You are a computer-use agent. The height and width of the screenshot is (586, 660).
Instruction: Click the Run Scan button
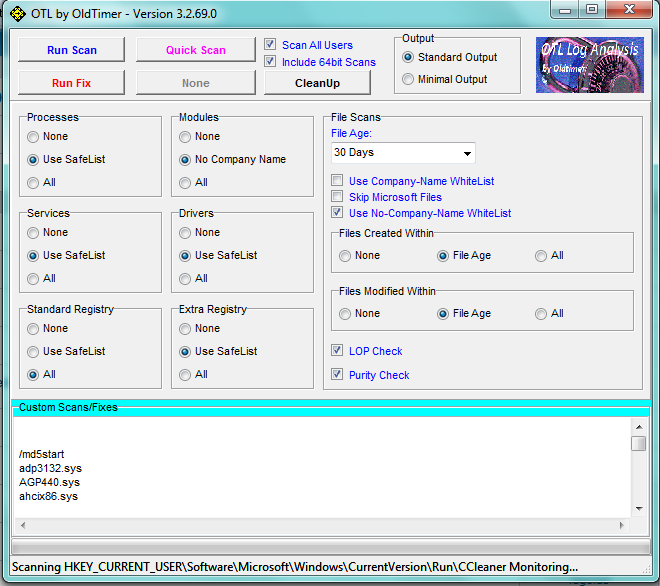point(72,50)
